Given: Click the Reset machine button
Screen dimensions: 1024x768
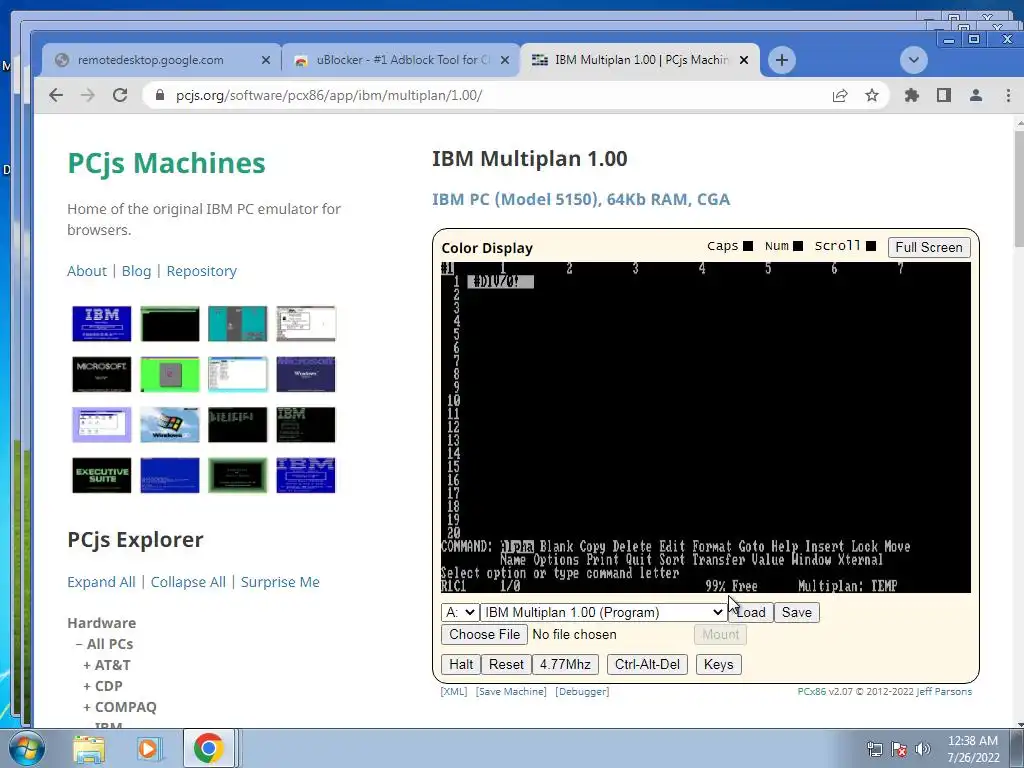Looking at the screenshot, I should [506, 665].
